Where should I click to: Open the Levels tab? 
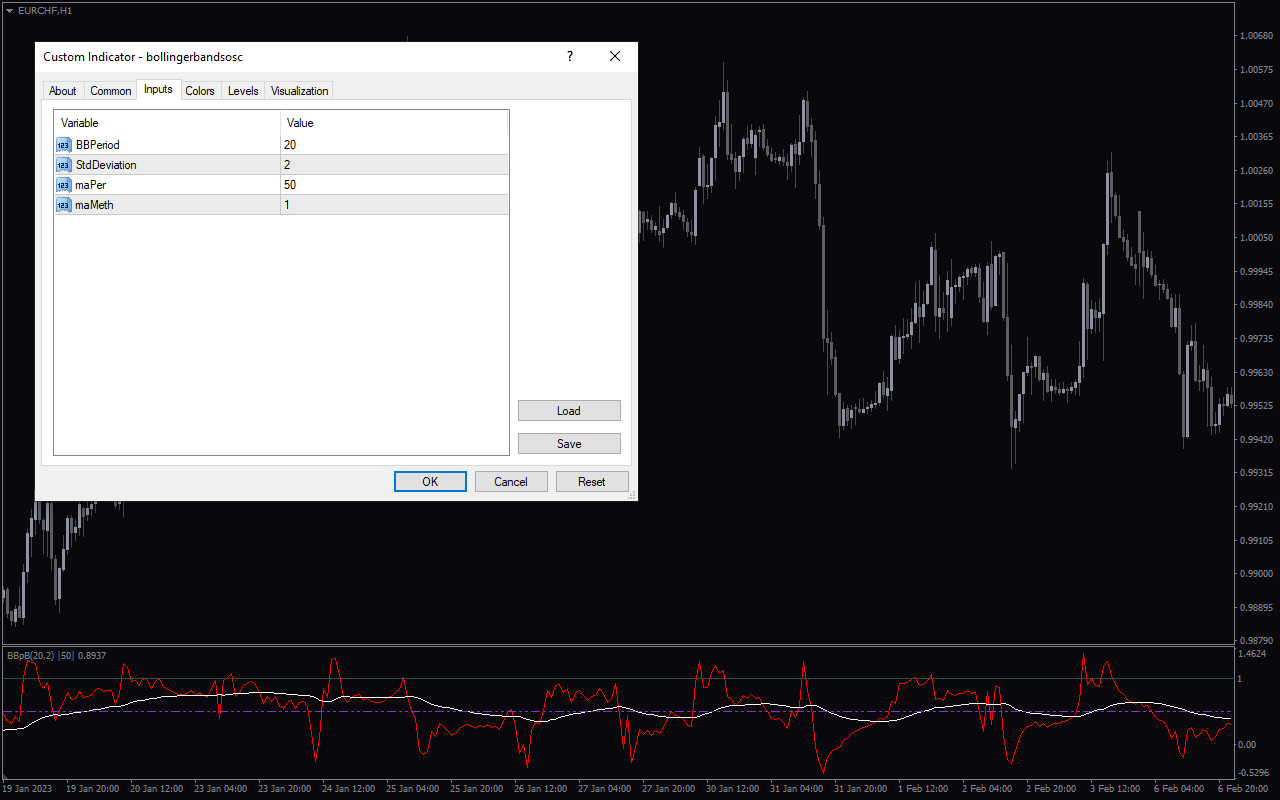pos(243,91)
